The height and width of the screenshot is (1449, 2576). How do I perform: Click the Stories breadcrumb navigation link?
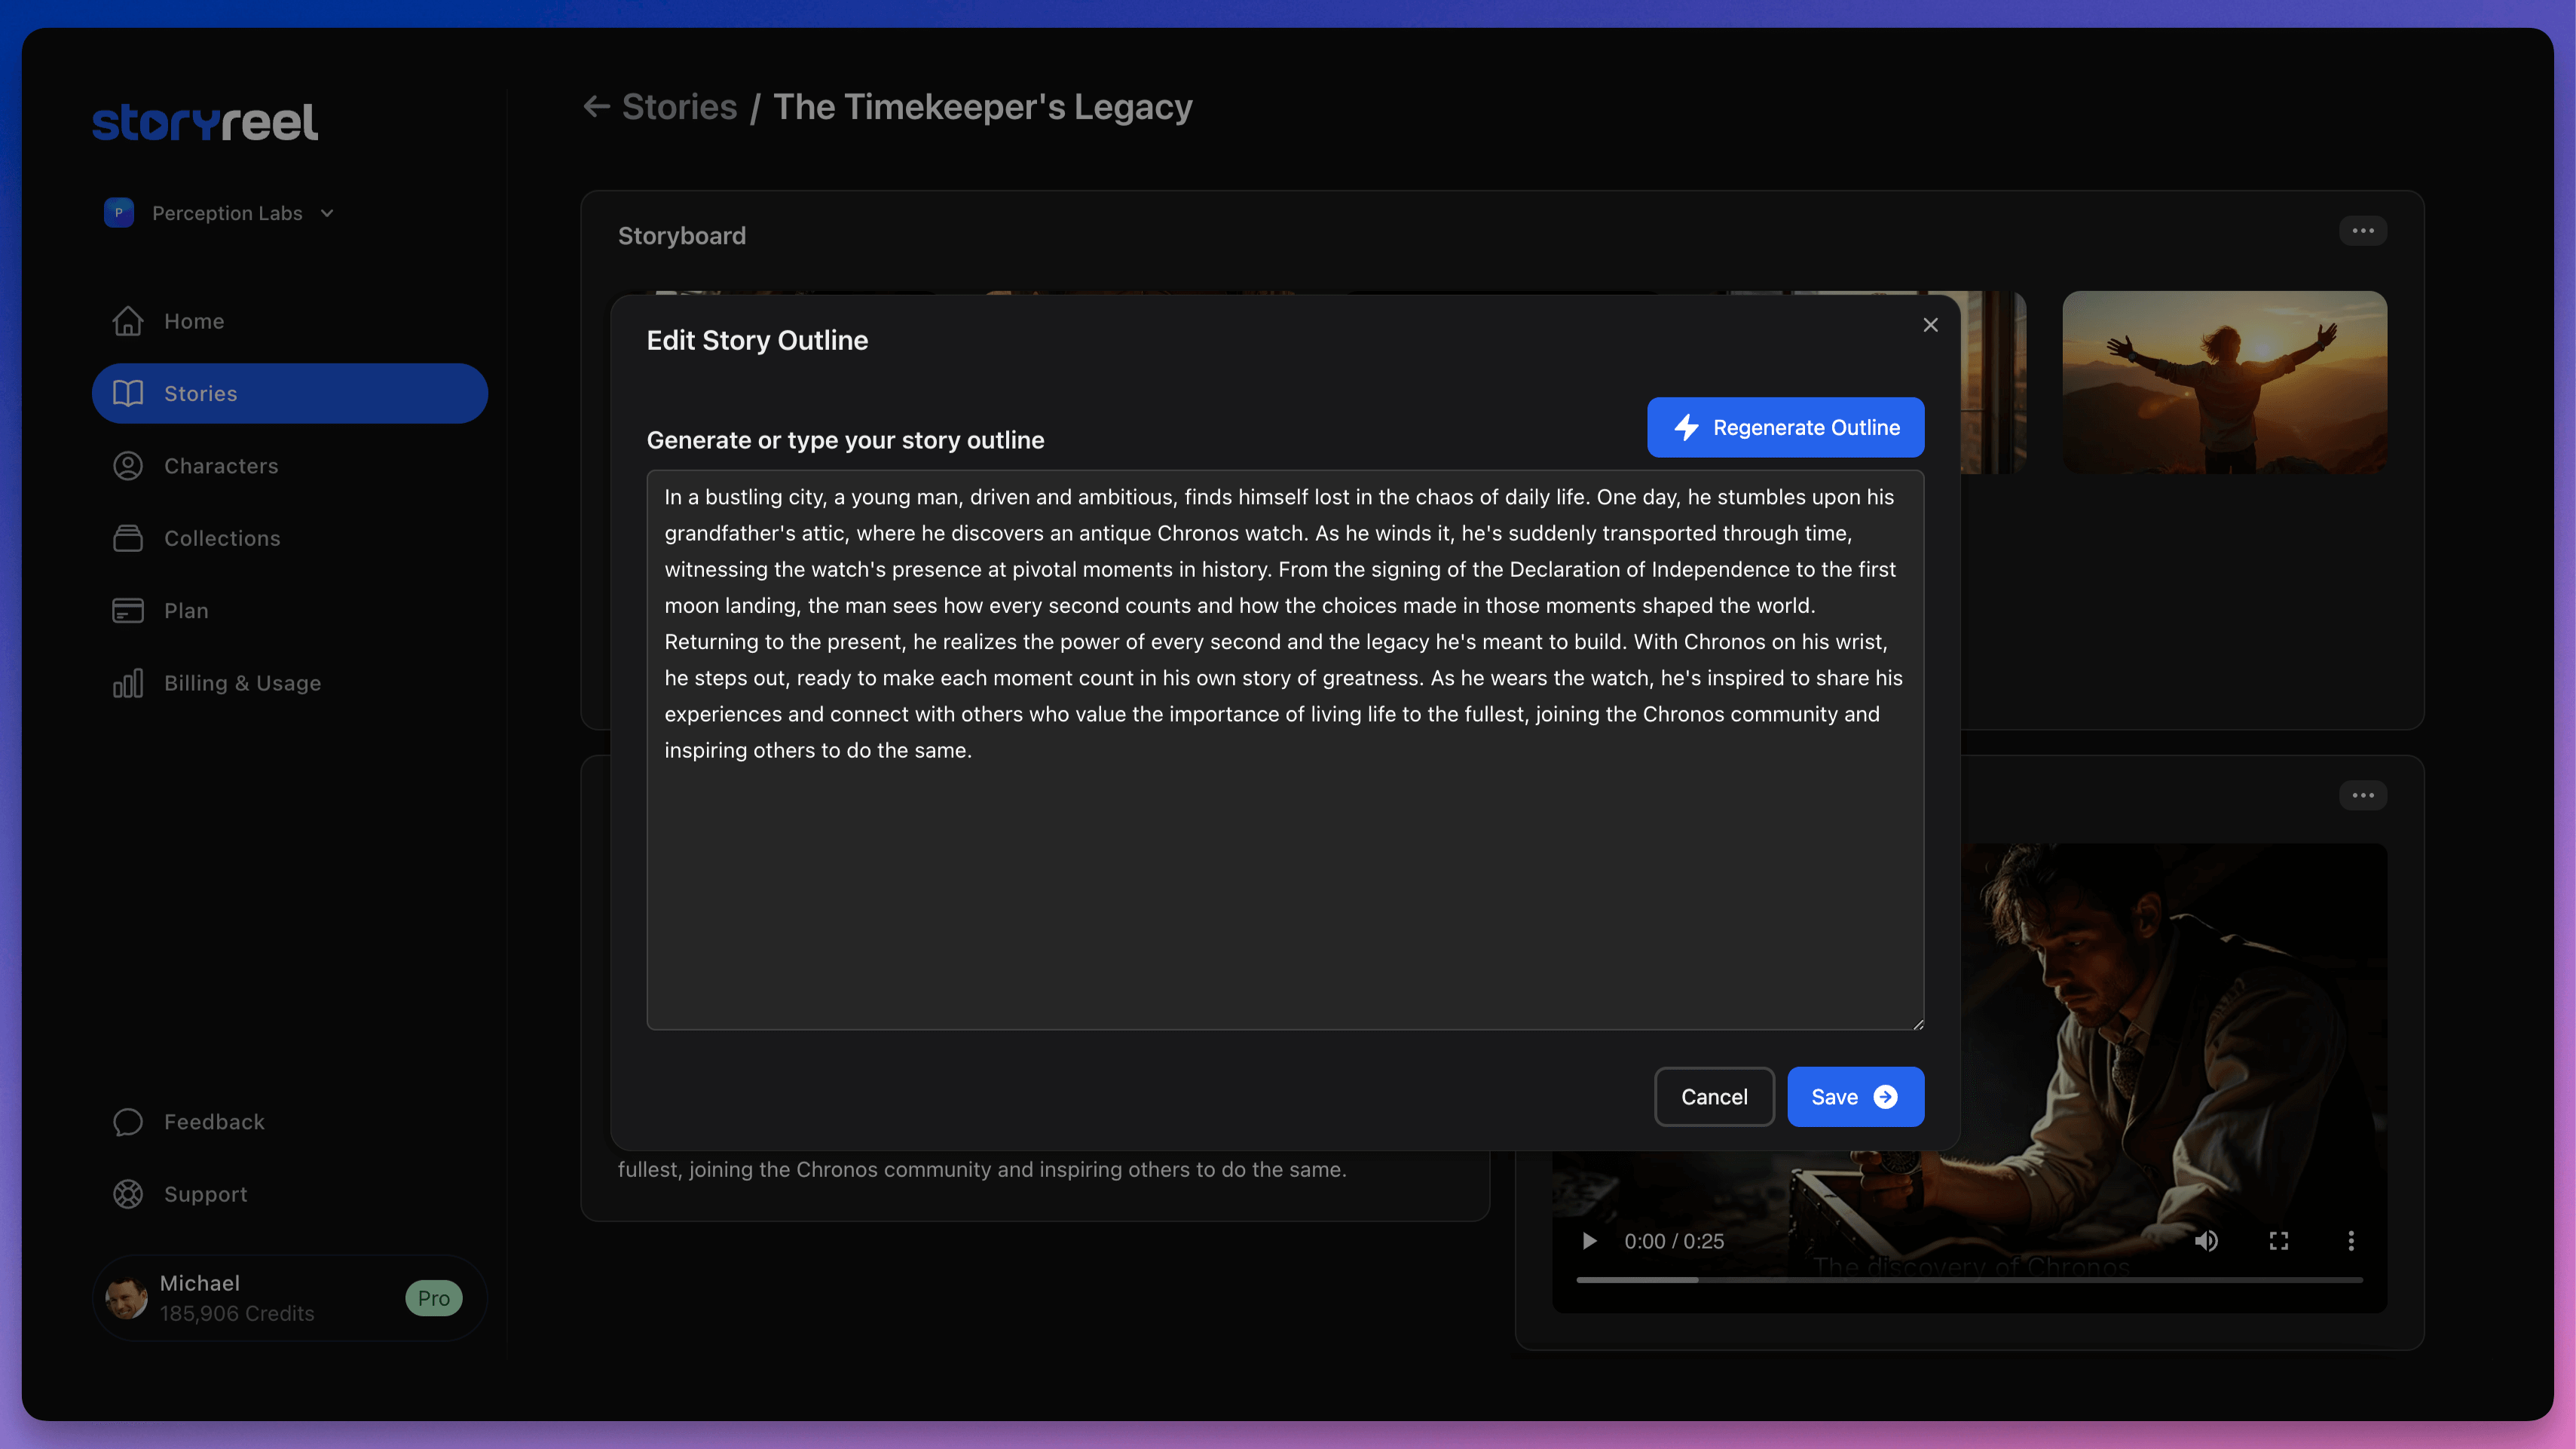point(679,106)
